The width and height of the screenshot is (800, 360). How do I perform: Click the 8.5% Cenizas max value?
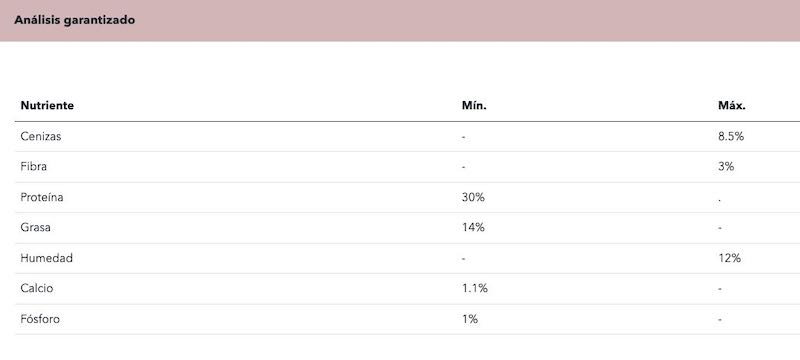(731, 136)
